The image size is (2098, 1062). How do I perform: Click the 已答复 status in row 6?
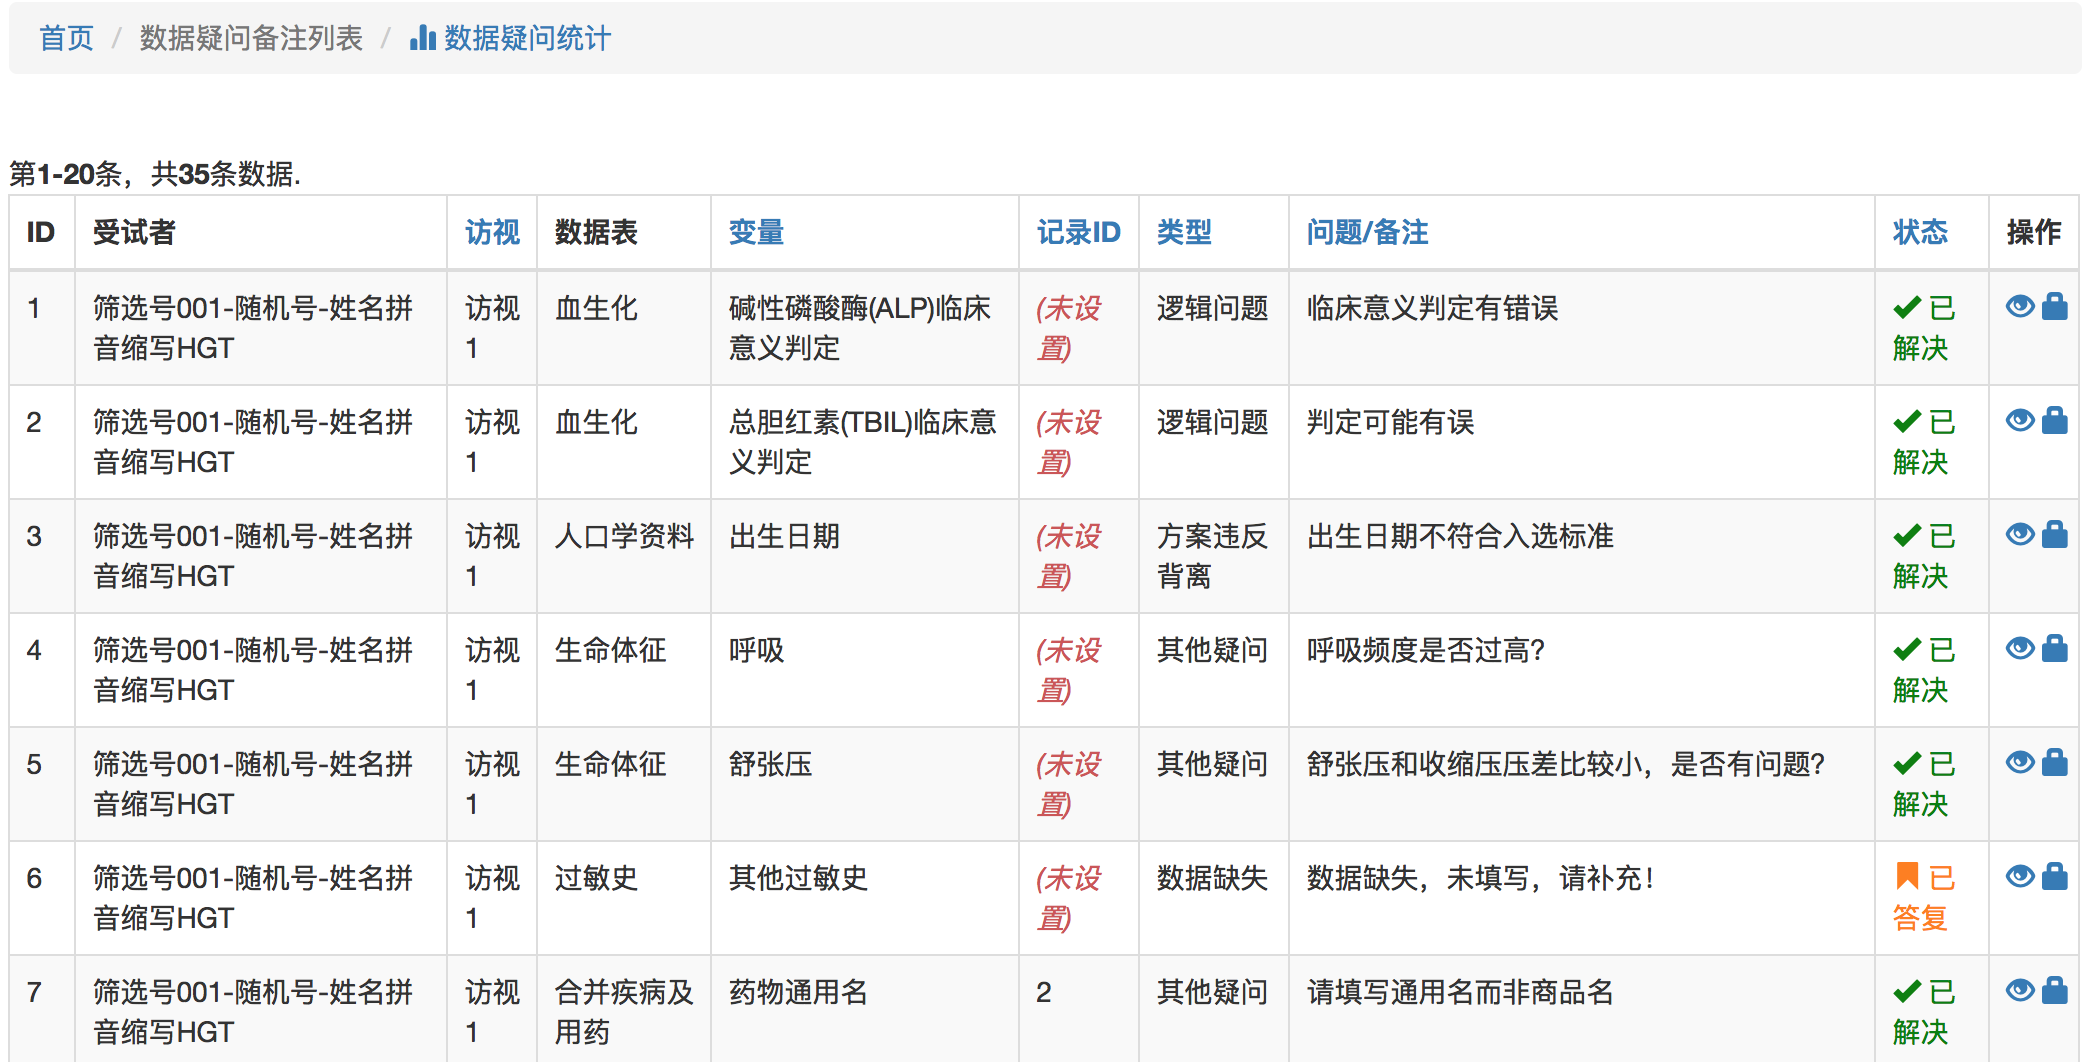click(x=1923, y=897)
